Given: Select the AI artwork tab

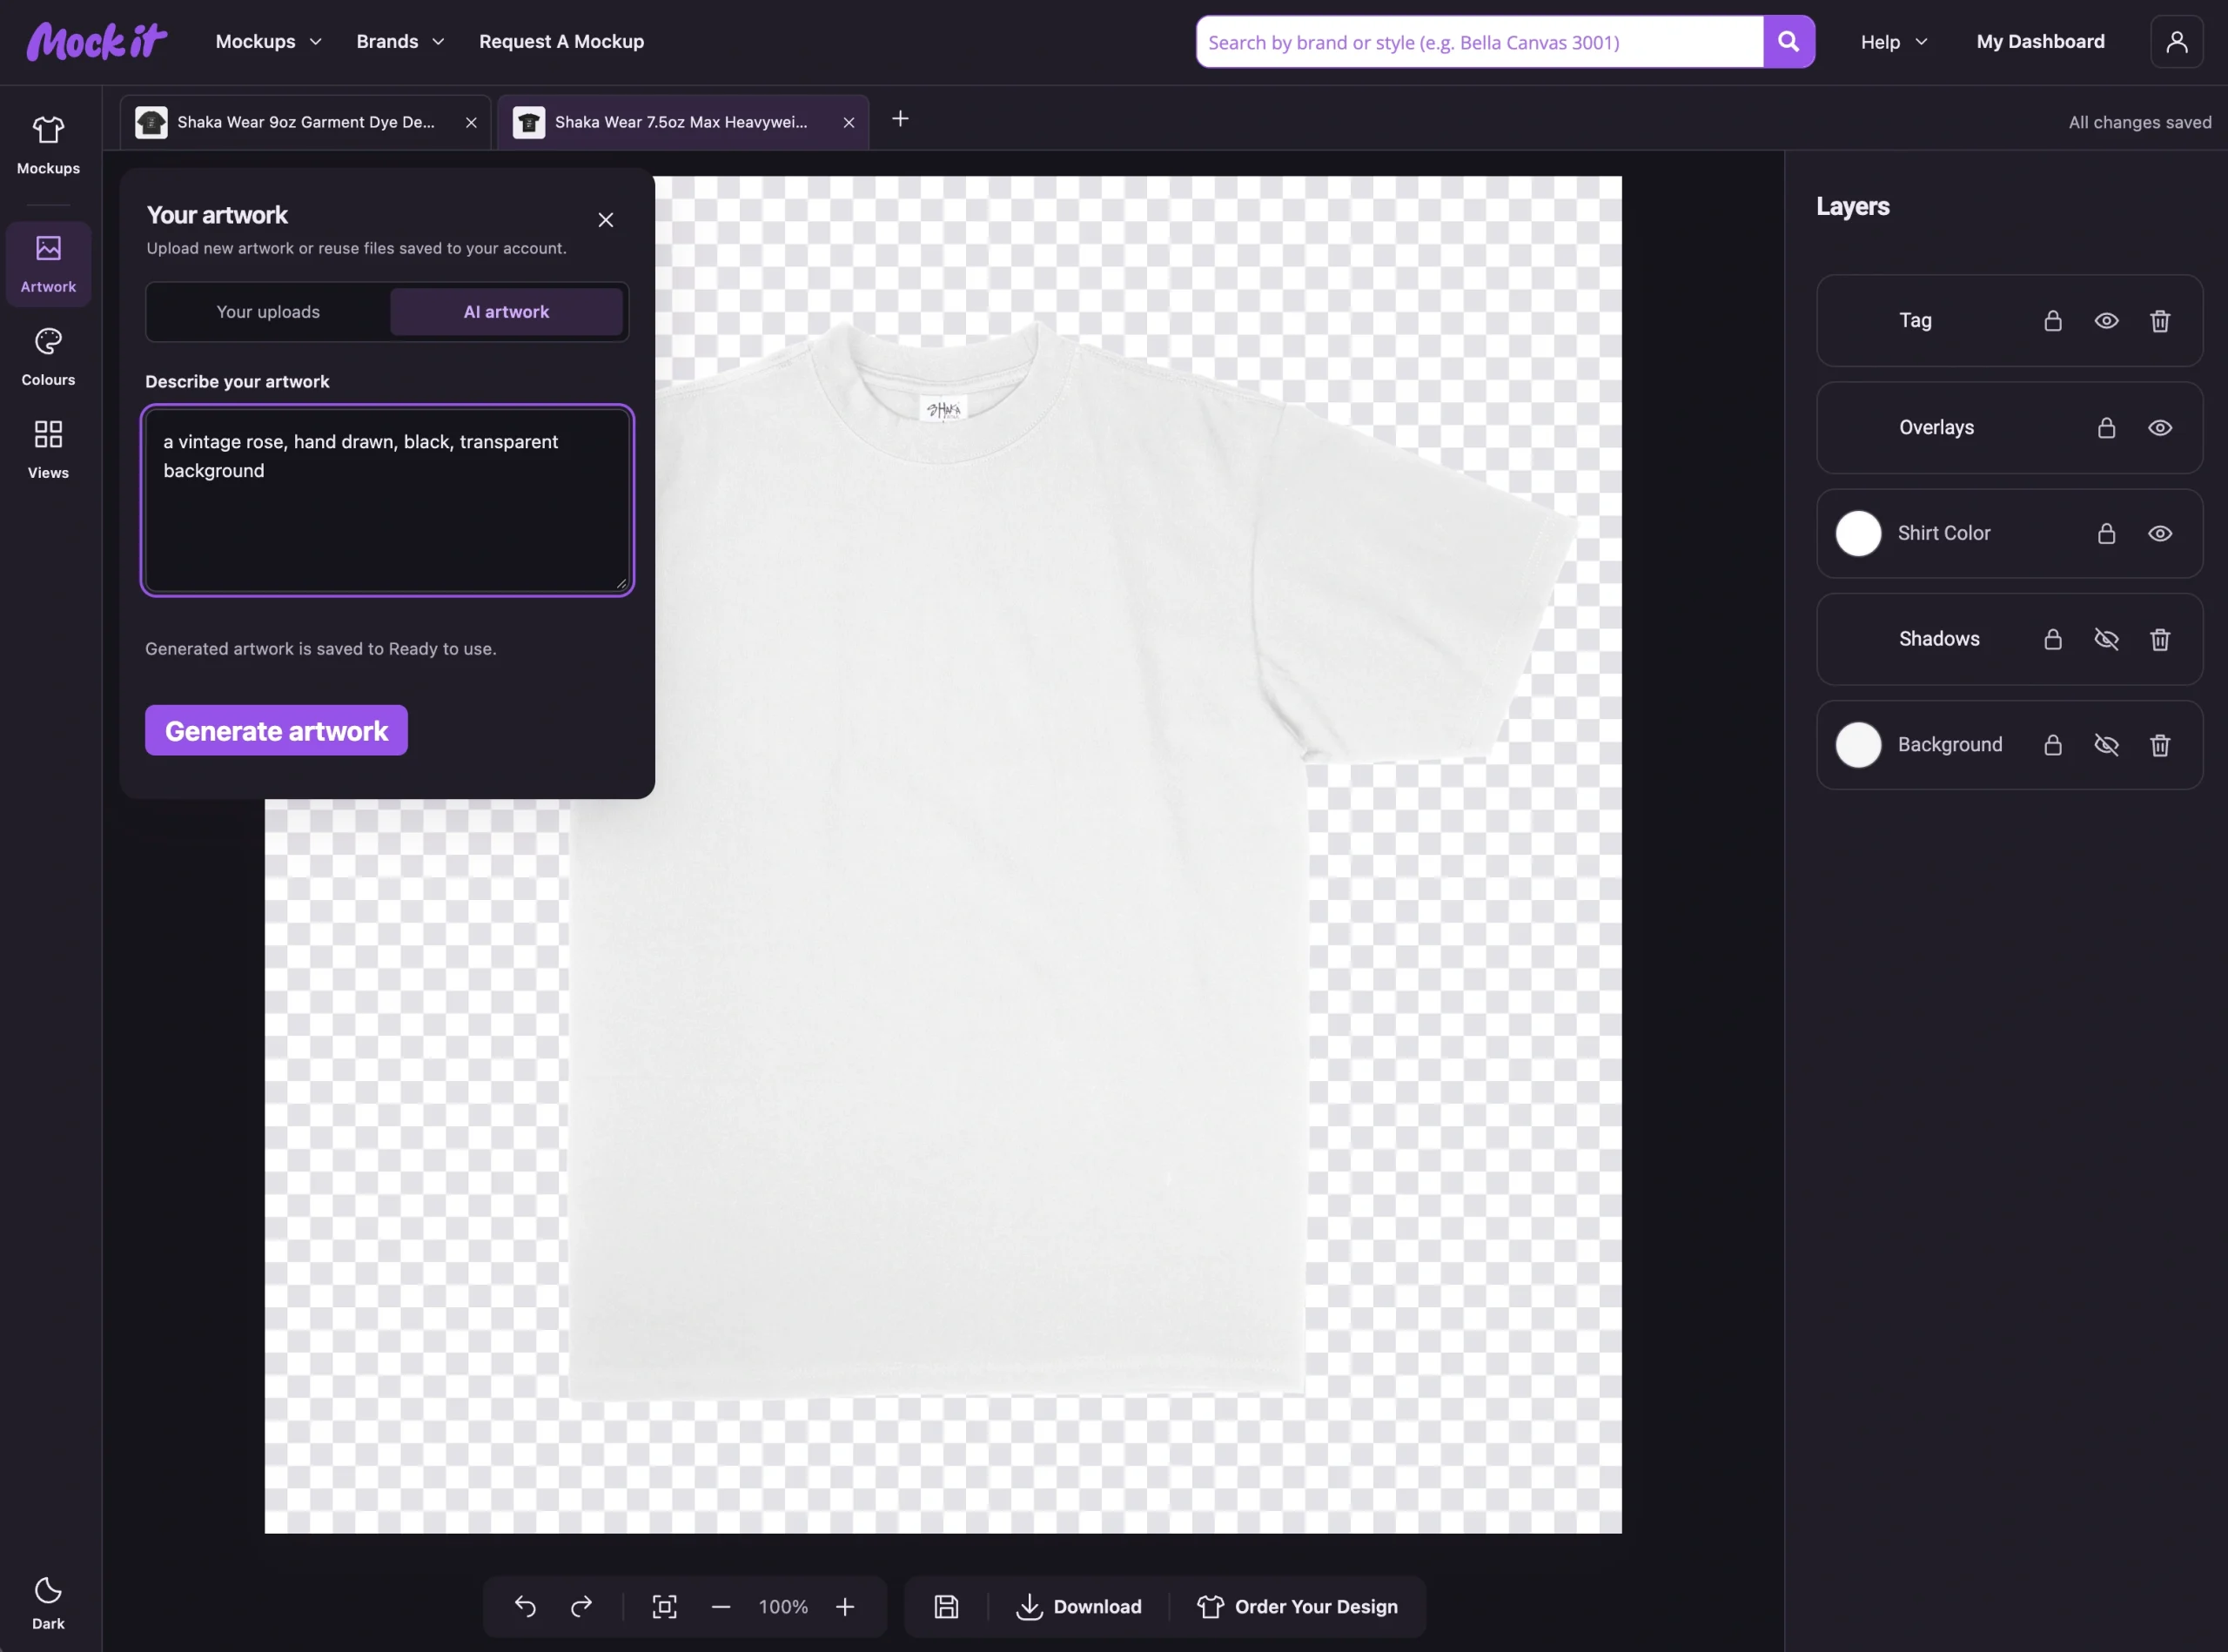Looking at the screenshot, I should pos(506,312).
